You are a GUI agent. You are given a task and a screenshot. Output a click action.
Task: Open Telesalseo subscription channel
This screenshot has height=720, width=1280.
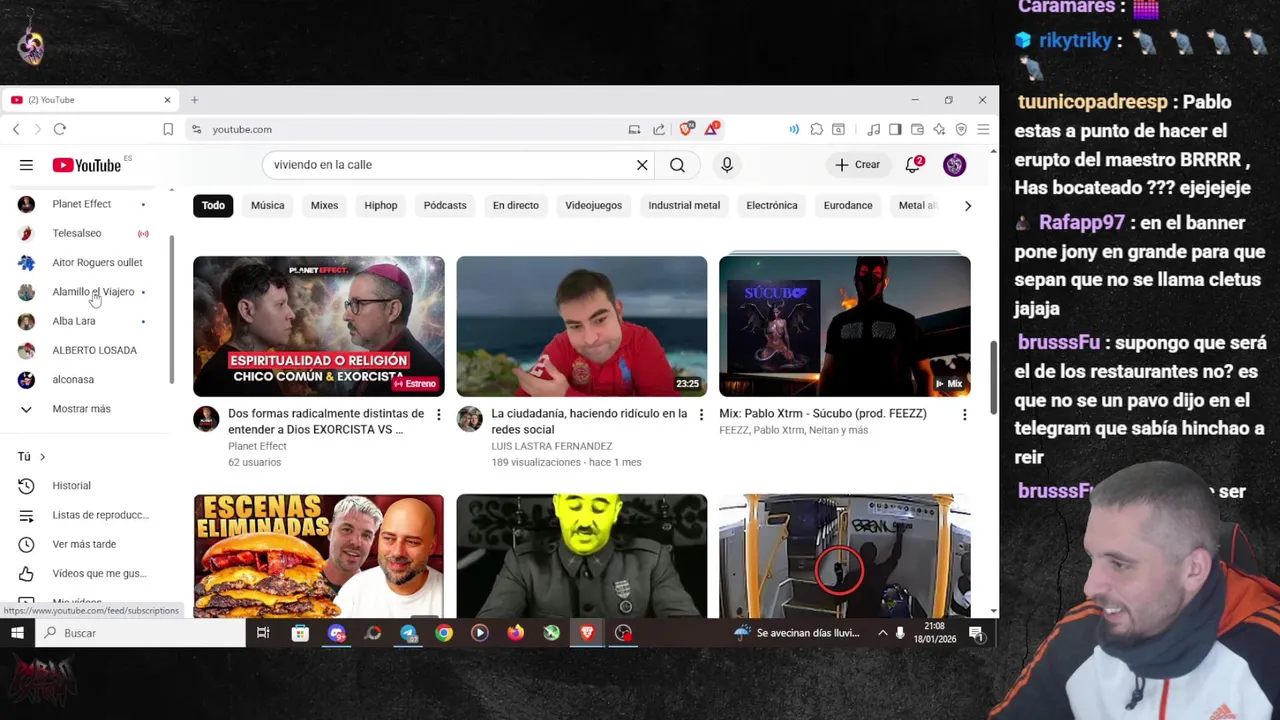click(82, 233)
